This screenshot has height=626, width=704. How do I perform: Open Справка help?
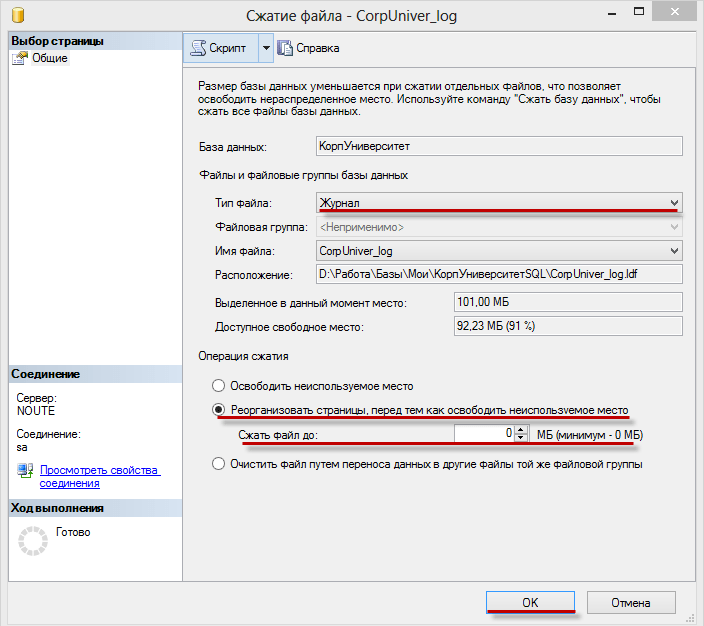308,48
